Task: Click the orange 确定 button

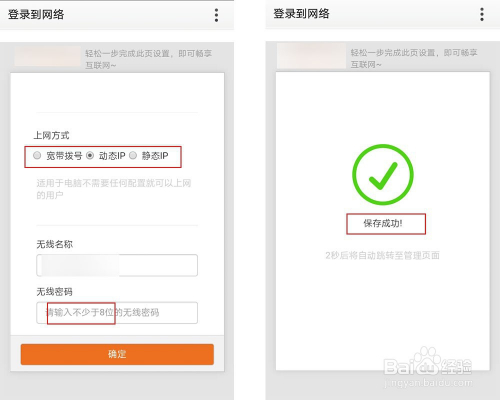Action: point(117,354)
